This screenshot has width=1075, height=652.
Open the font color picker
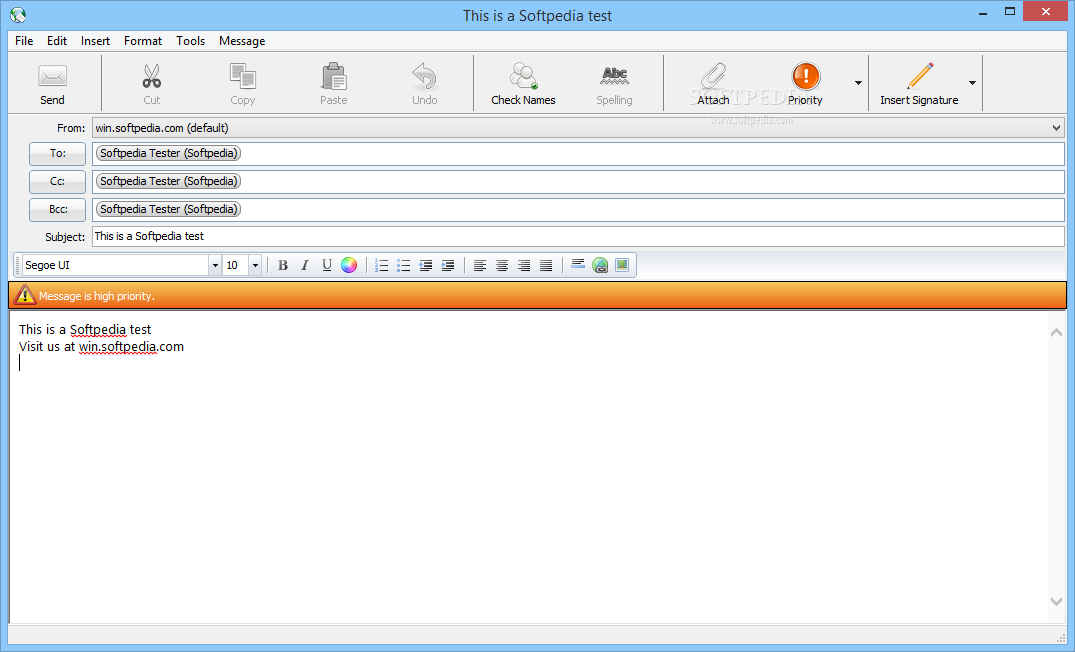[x=349, y=265]
